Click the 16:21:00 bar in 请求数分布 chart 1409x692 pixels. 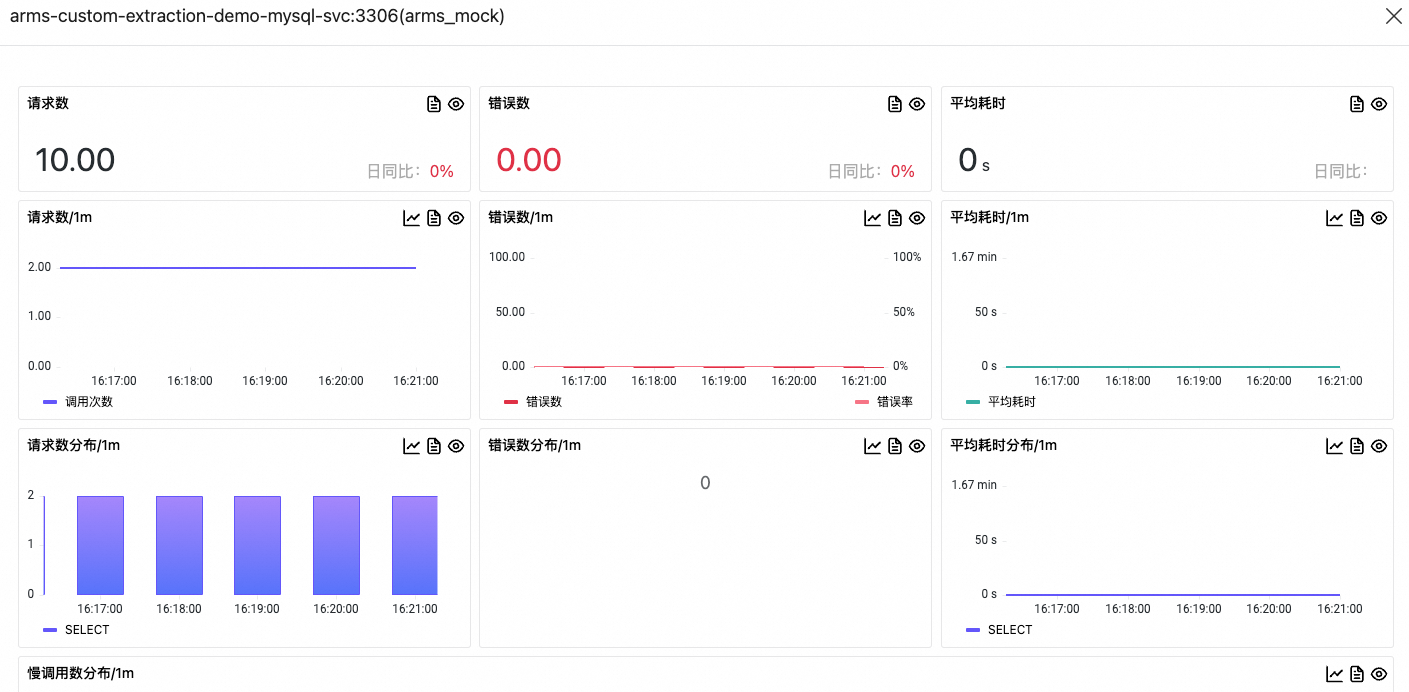[x=415, y=545]
